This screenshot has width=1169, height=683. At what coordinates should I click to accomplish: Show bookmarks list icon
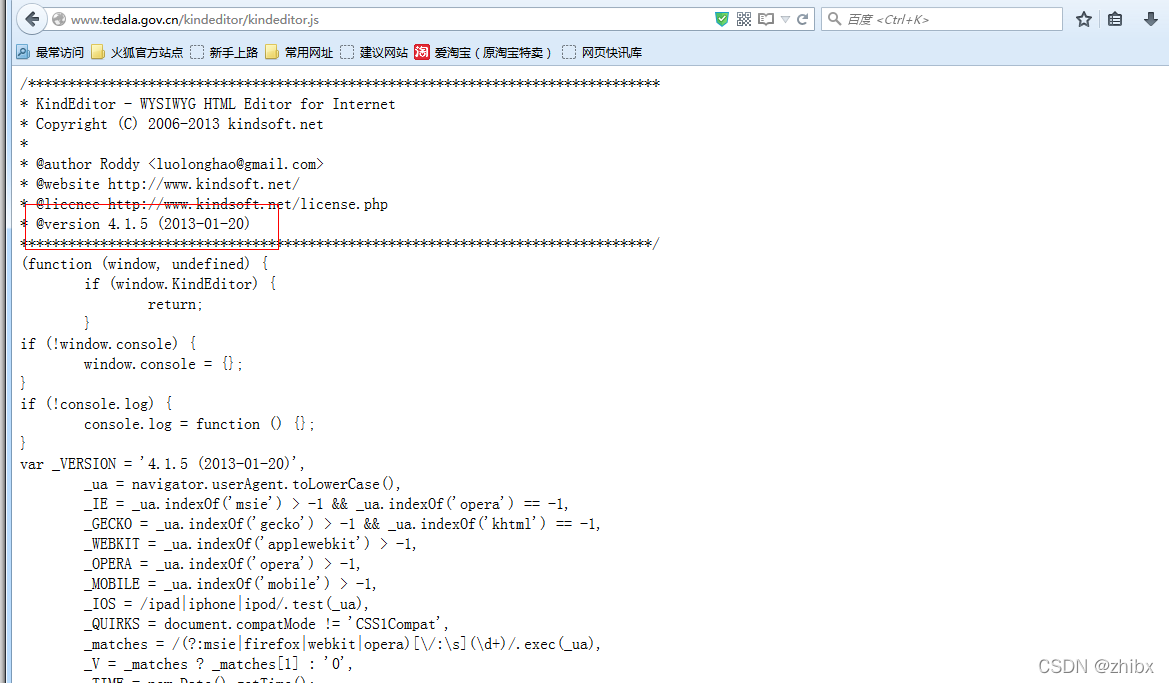point(1115,19)
